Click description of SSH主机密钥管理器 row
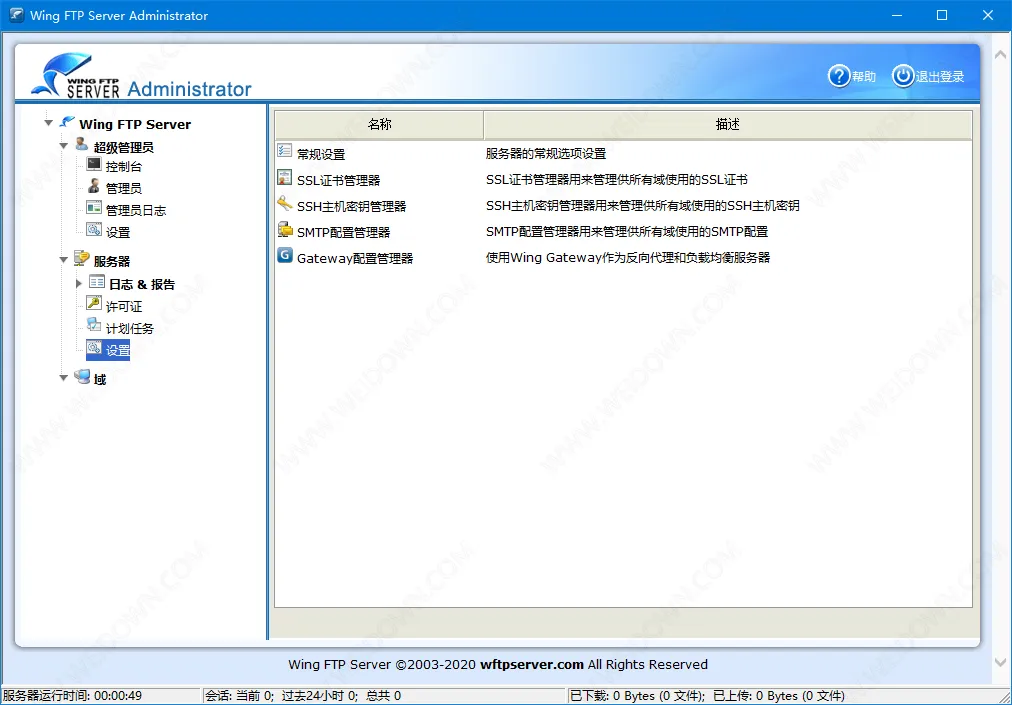The image size is (1012, 705). tap(643, 205)
